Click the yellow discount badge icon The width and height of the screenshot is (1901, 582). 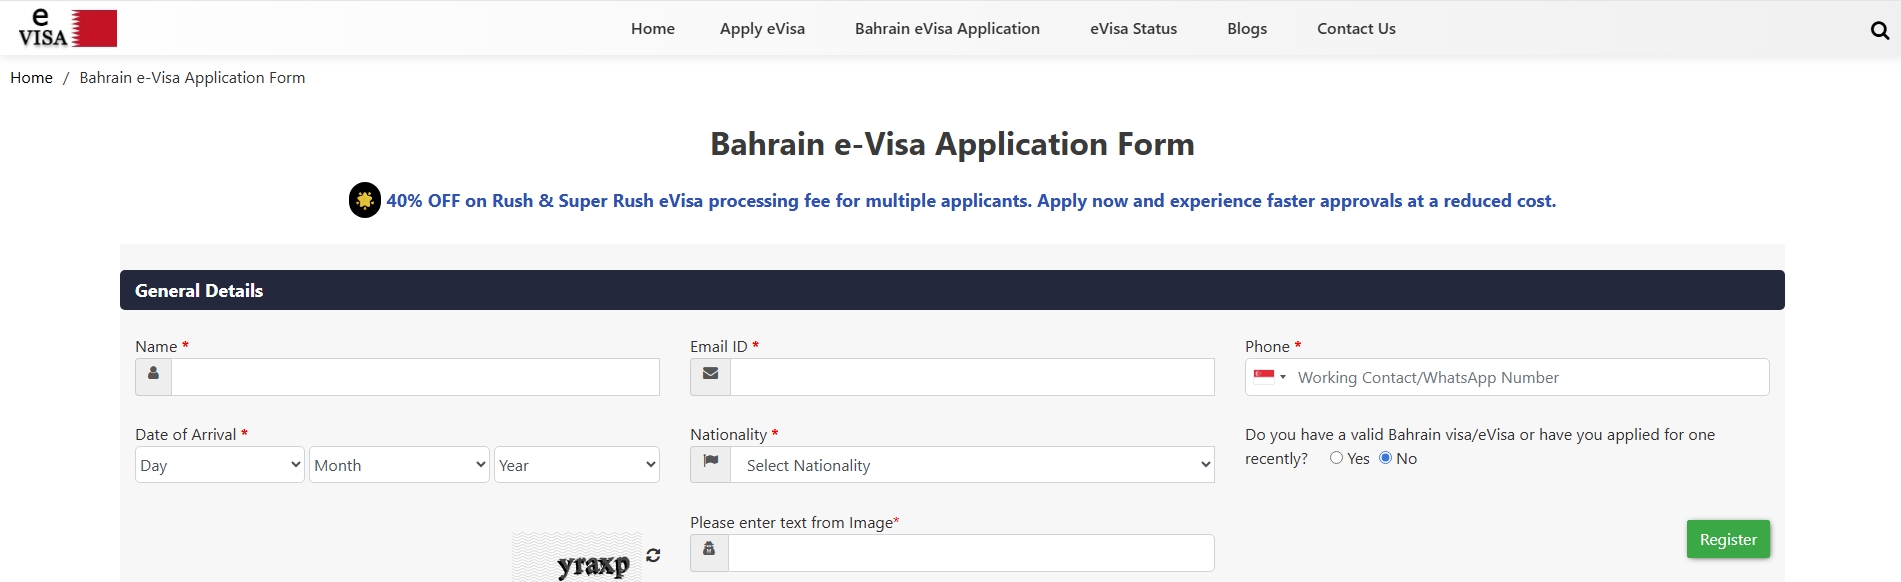point(365,200)
